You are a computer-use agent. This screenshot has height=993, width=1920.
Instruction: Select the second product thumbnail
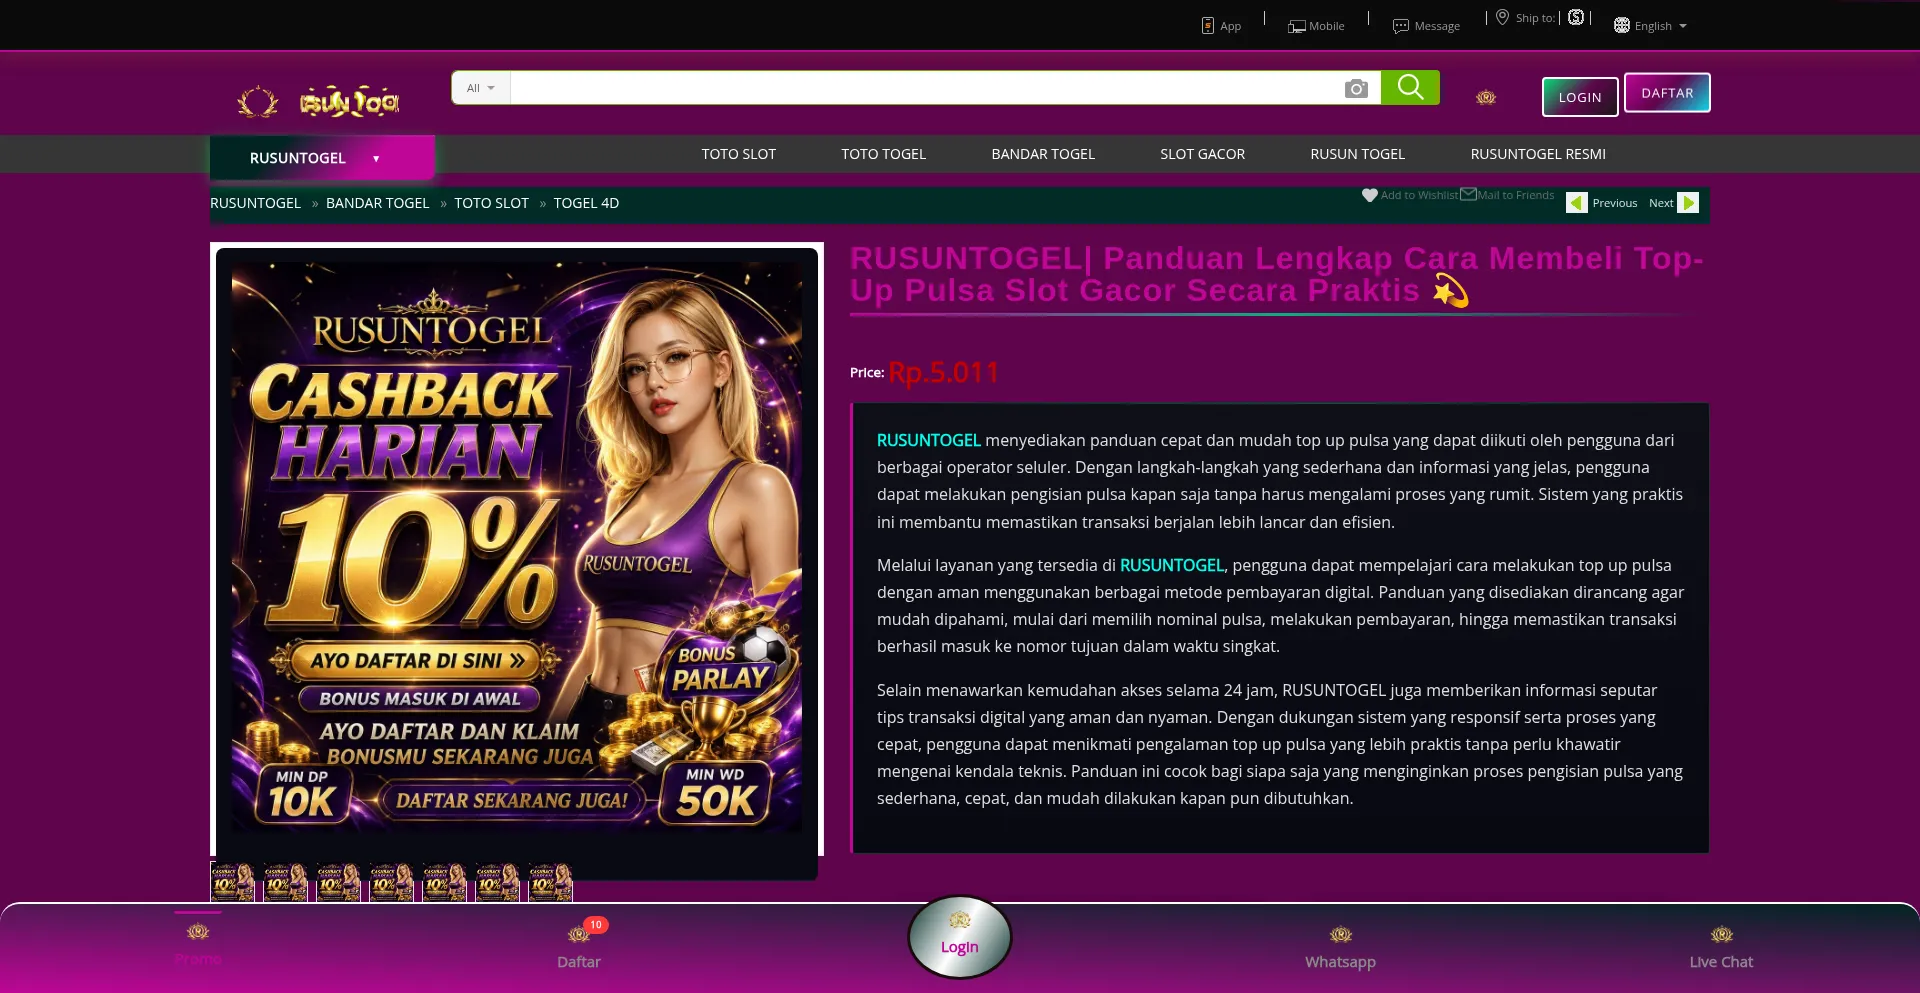coord(285,883)
